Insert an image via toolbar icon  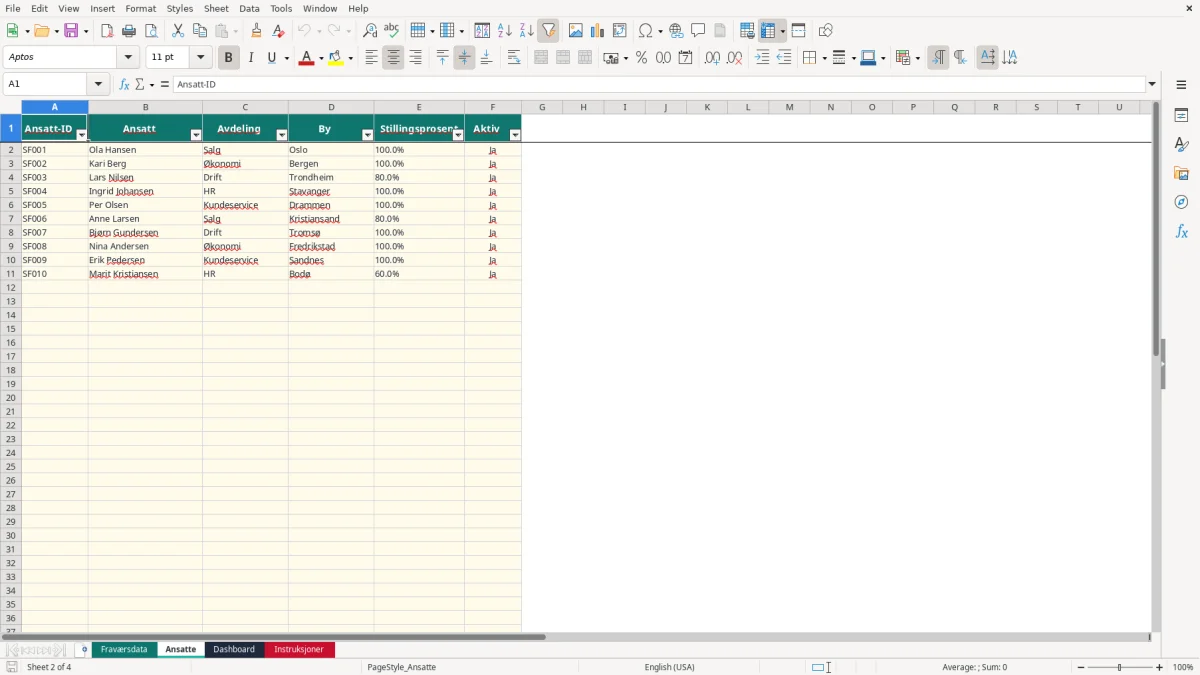pyautogui.click(x=576, y=31)
